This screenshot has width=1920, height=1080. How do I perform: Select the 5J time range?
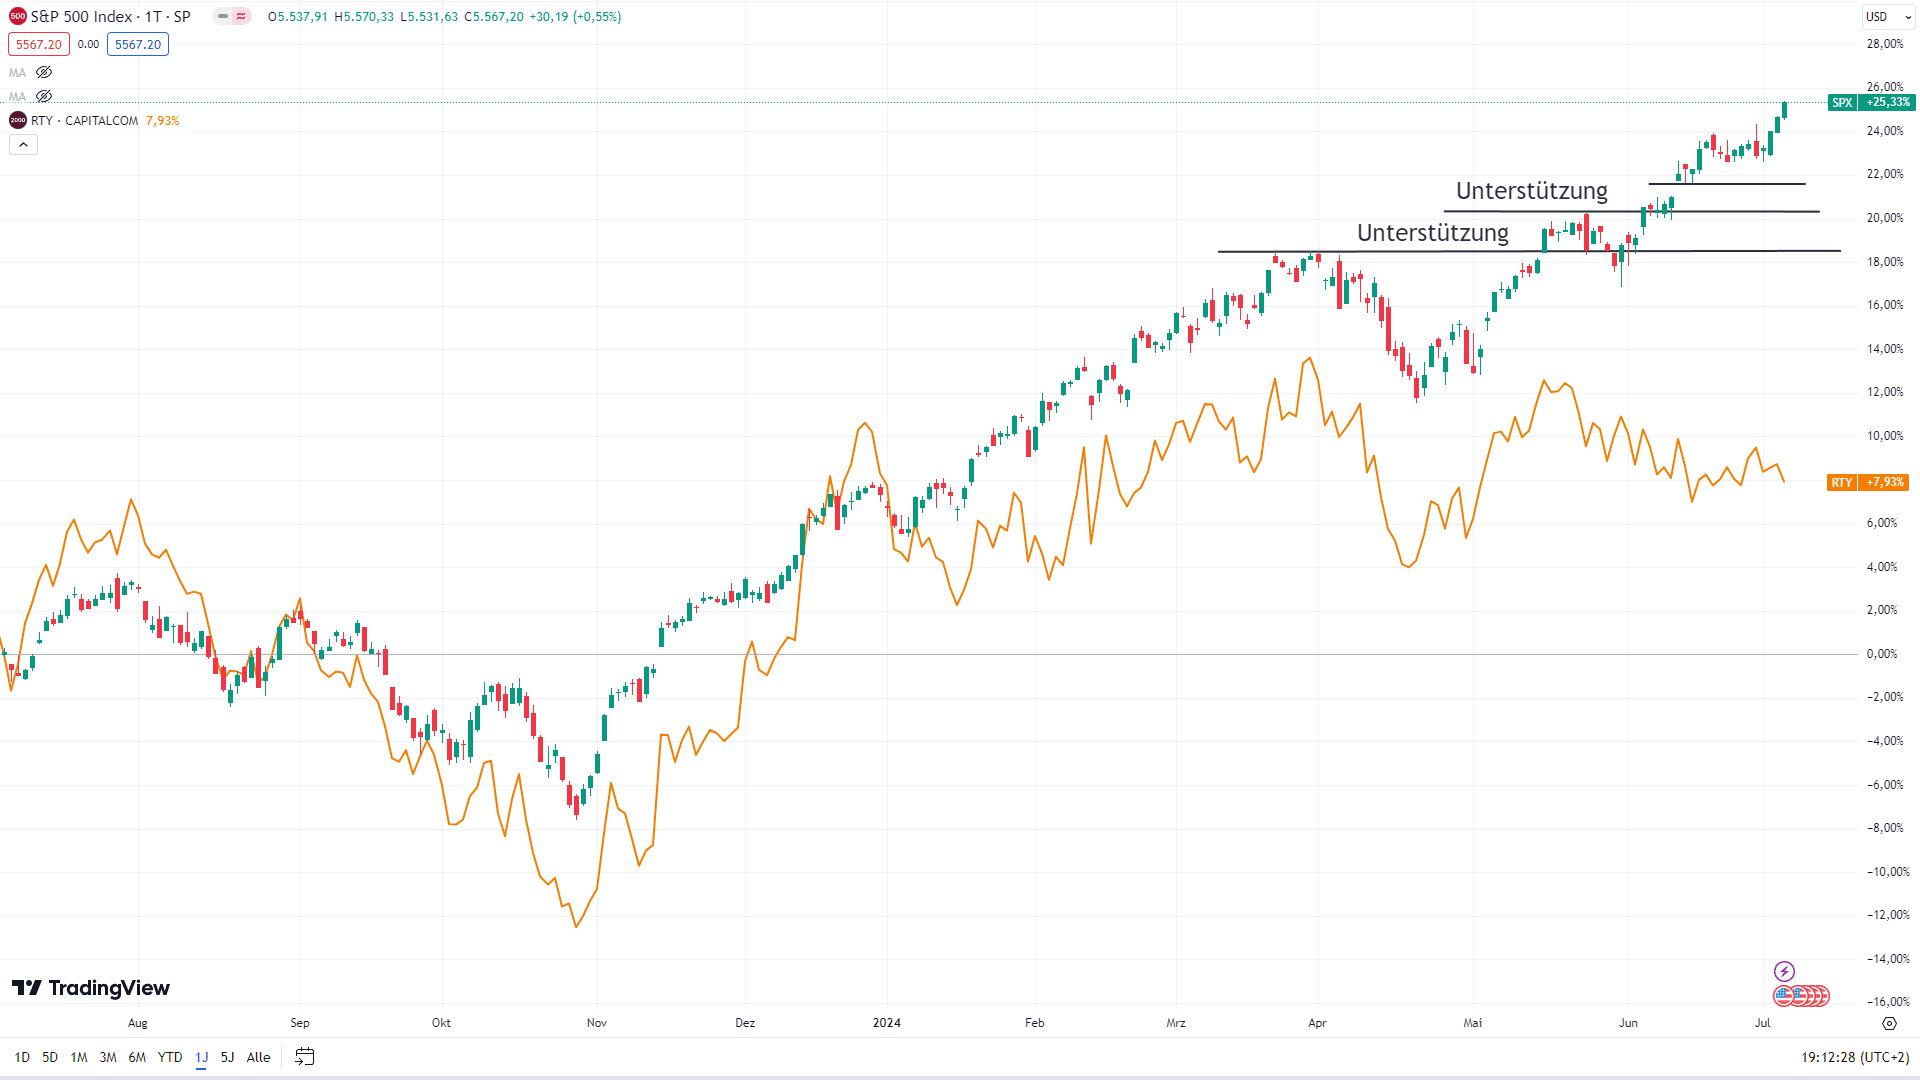point(227,1057)
